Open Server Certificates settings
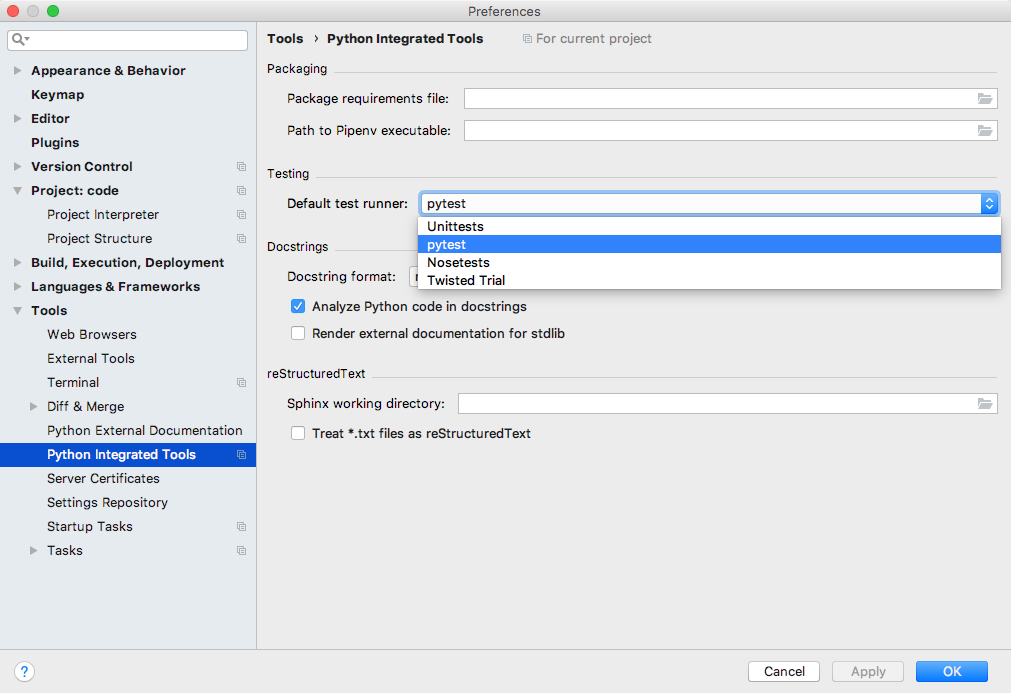The image size is (1011, 693). point(103,478)
